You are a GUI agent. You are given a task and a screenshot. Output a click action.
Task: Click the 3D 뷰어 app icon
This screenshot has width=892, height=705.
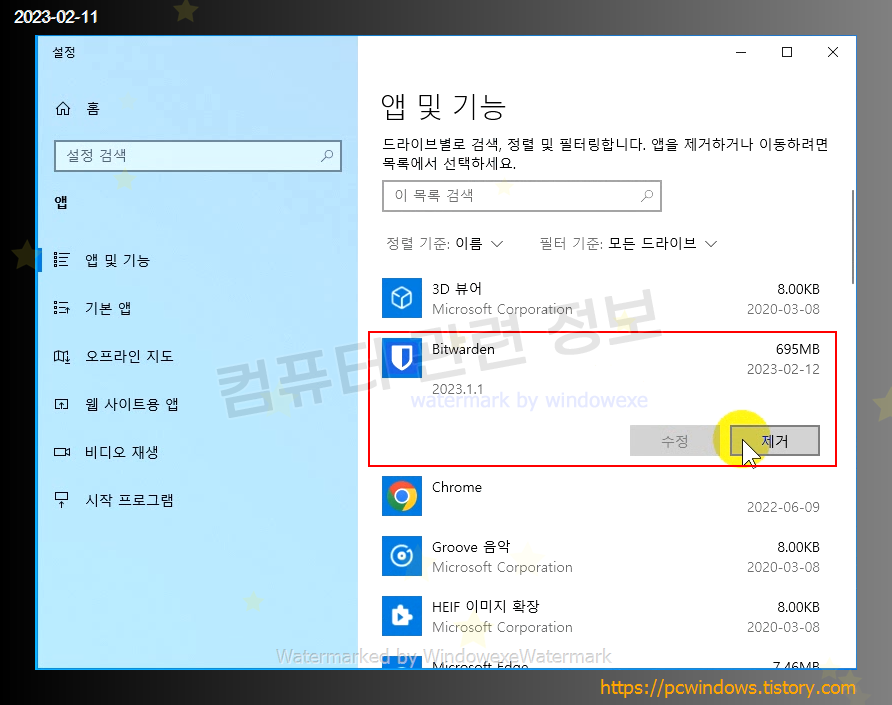pyautogui.click(x=402, y=298)
